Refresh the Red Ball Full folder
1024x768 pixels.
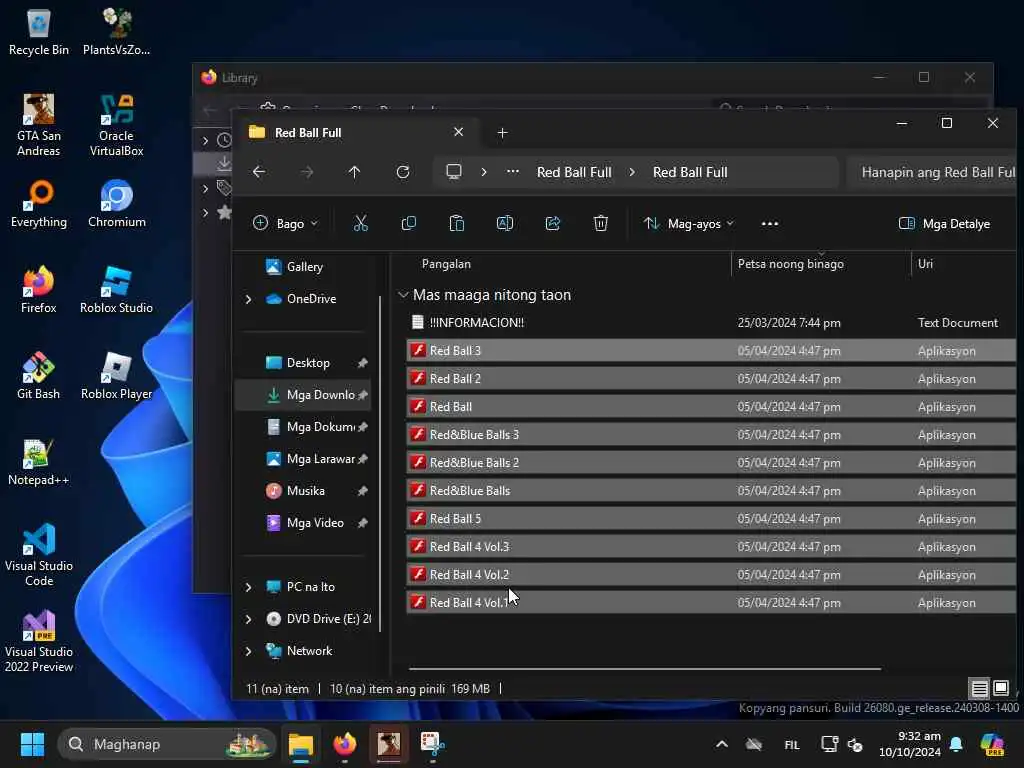click(403, 172)
